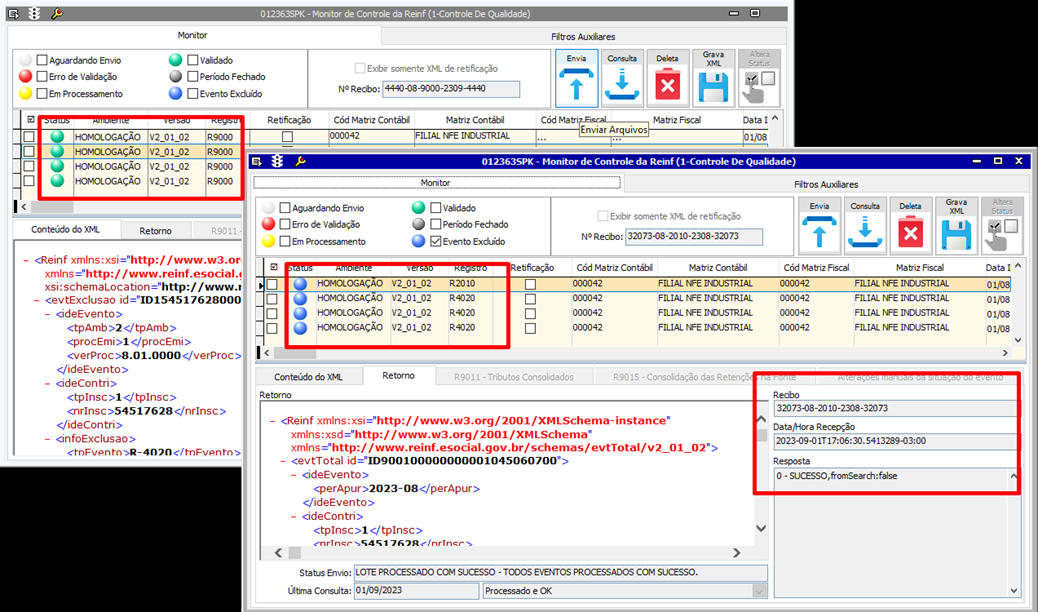Screen dimensions: 1038x612
Task: Select the Retorno tab in front window
Action: pos(399,376)
